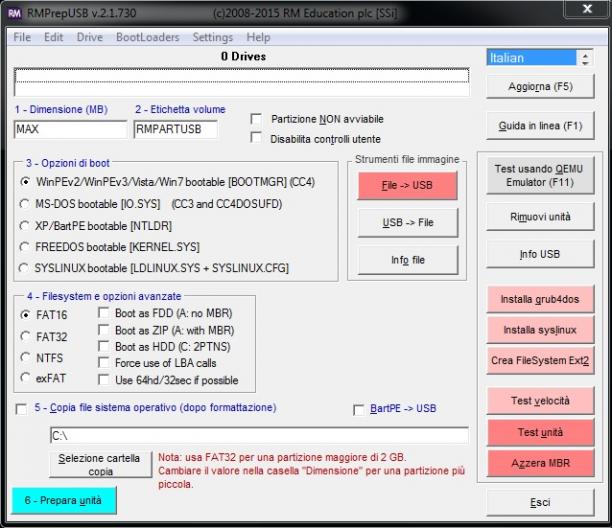This screenshot has height=528, width=612.
Task: Click the File -> USB button
Action: pos(407,185)
